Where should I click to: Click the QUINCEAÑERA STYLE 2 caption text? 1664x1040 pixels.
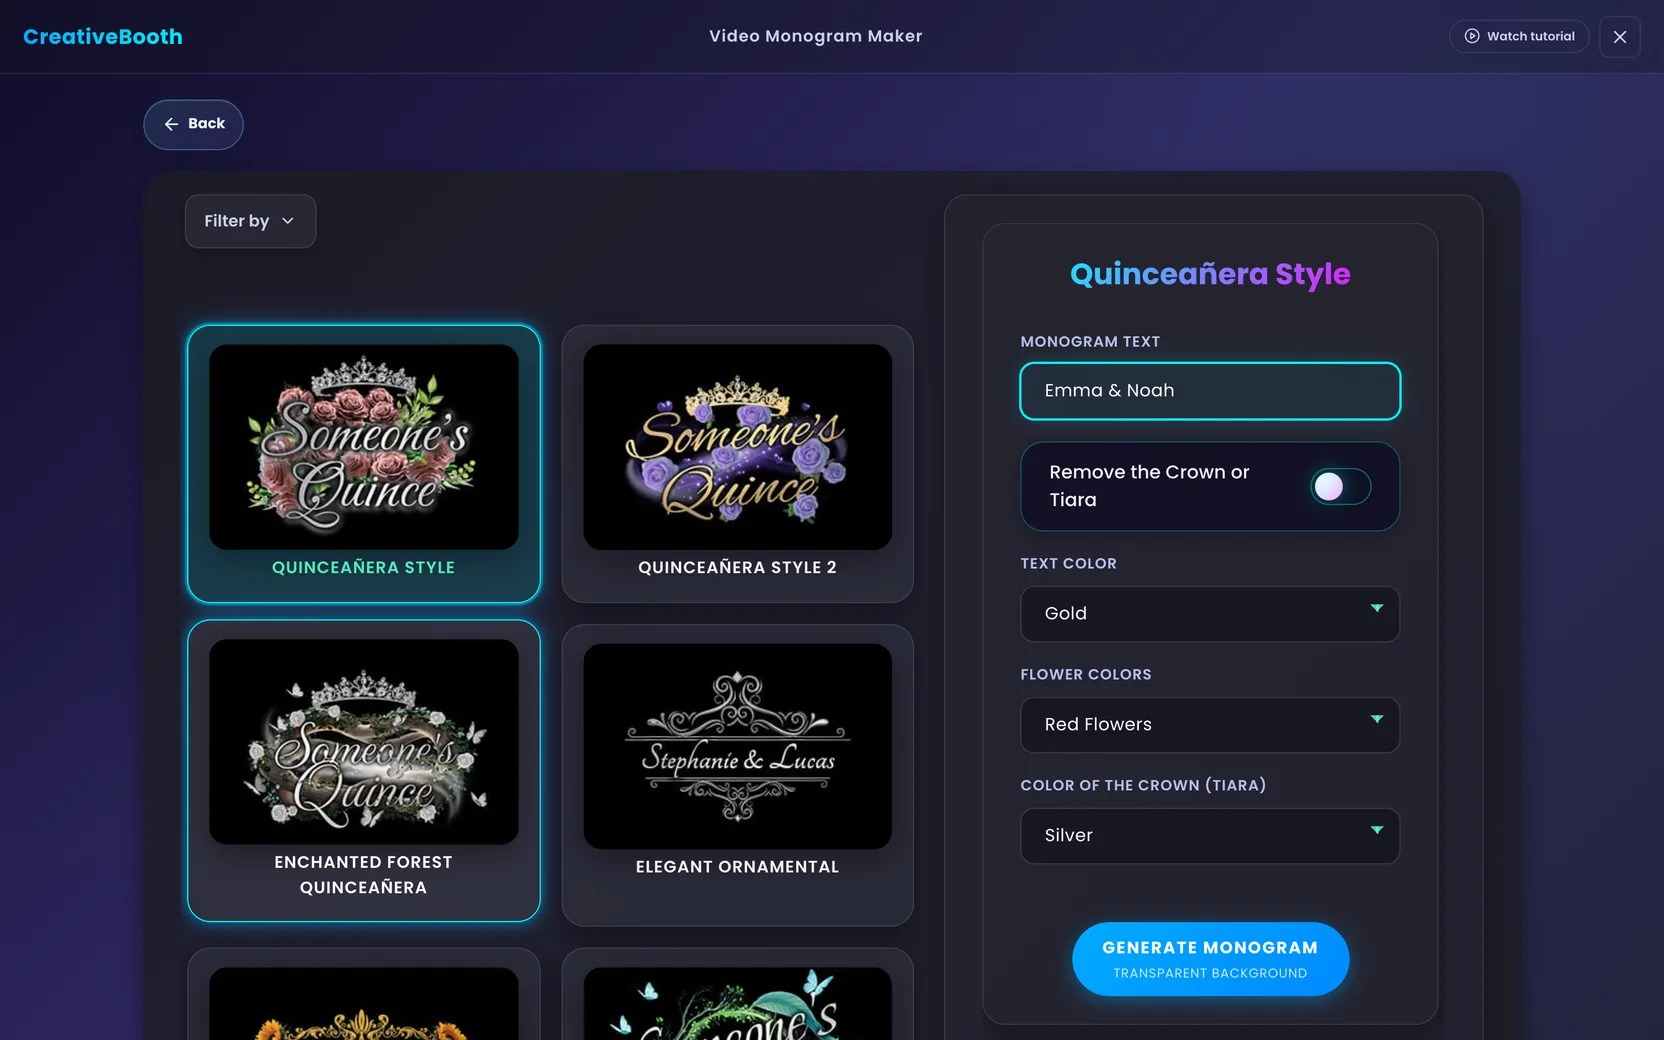pos(738,568)
